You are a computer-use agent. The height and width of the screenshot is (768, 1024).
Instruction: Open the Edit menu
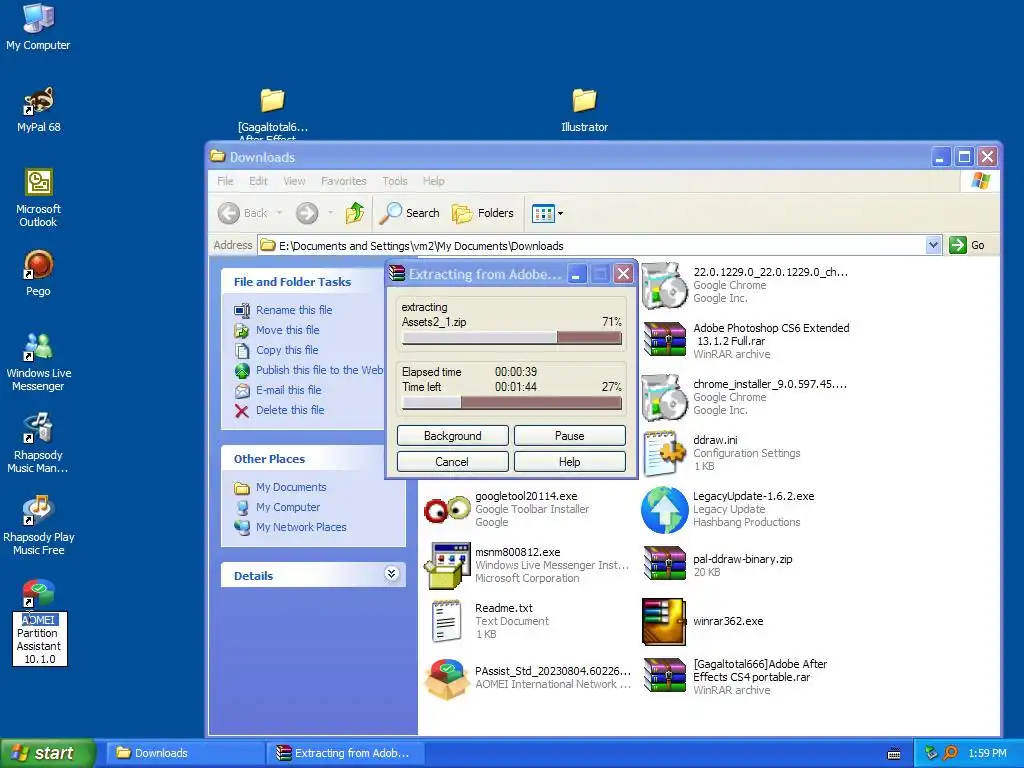[x=258, y=181]
